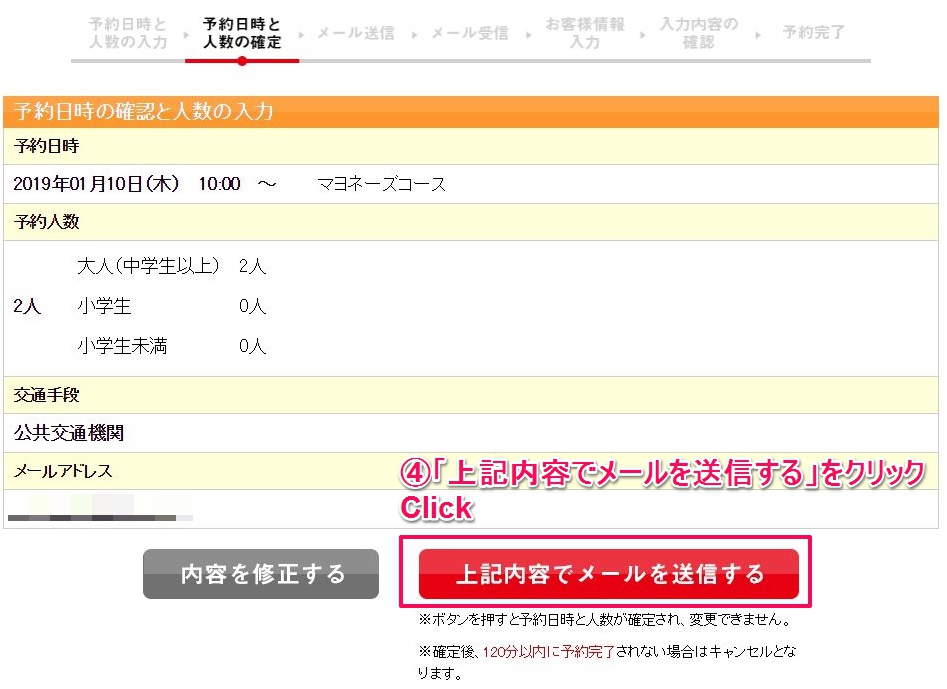Click the 10:00 start time
The width and height of the screenshot is (947, 689).
click(x=219, y=184)
